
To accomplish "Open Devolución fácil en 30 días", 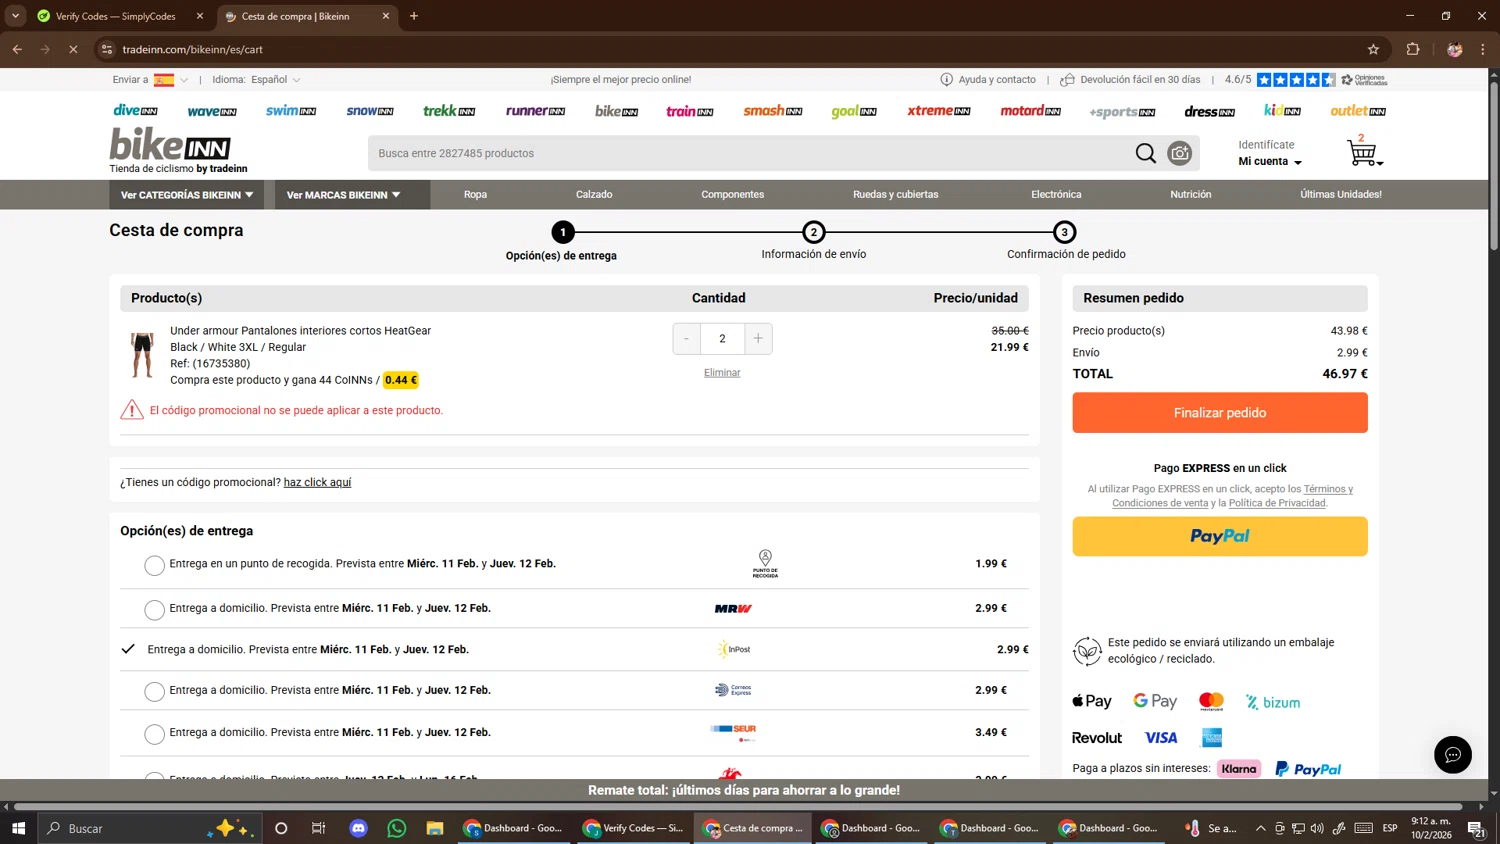I will (x=1130, y=80).
